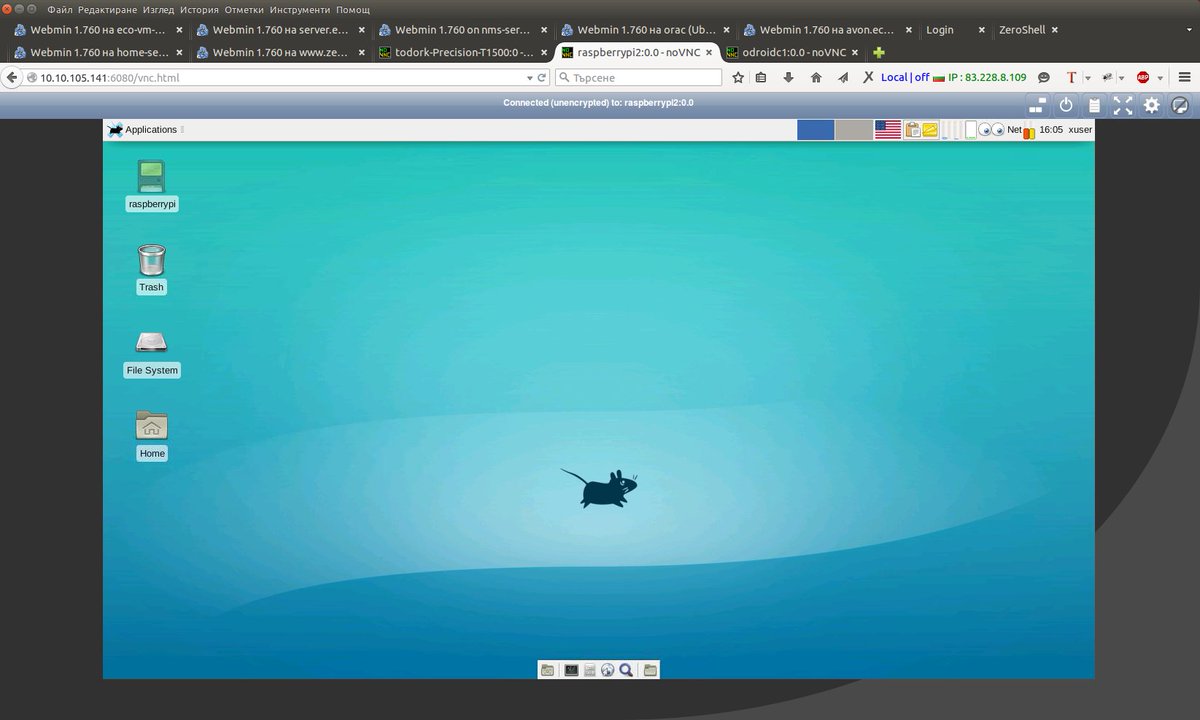Open noVNC settings gear

1152,104
